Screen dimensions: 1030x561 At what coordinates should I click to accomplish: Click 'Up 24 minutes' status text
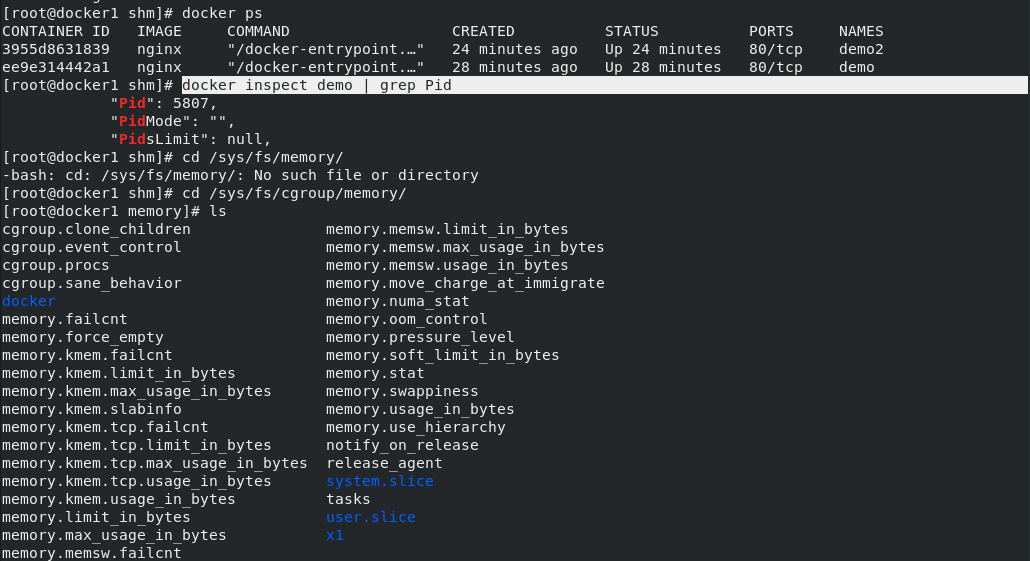point(663,49)
